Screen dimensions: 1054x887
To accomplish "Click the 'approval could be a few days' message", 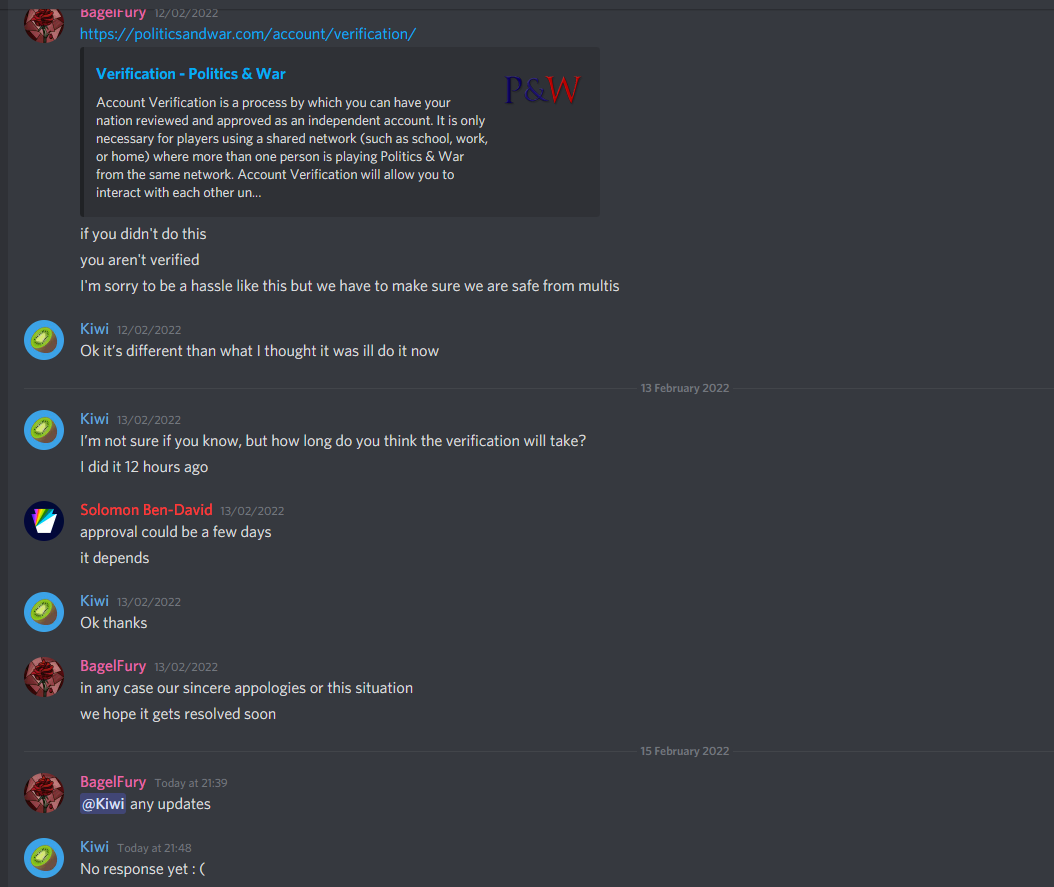I will [x=175, y=532].
